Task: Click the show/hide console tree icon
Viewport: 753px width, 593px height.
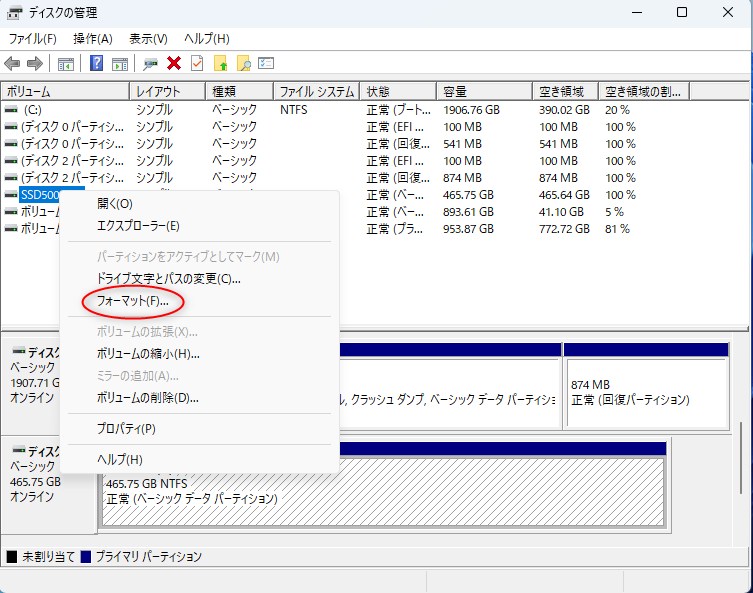Action: click(66, 64)
